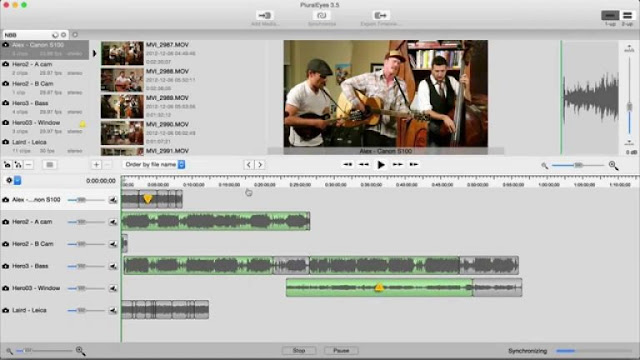Click the zoom in magnifier beside Play controls
The width and height of the screenshot is (640, 360).
tap(613, 165)
